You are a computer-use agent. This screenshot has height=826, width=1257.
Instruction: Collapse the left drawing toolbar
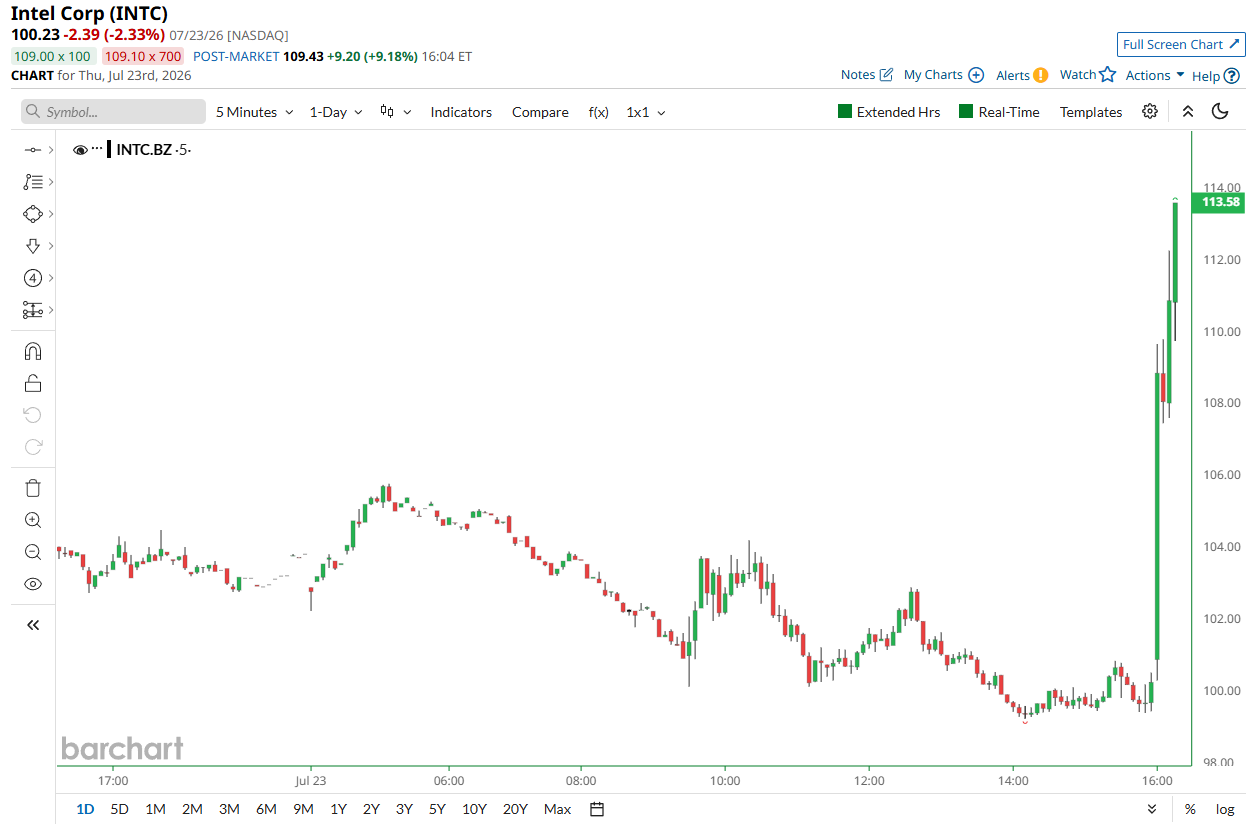coord(33,625)
